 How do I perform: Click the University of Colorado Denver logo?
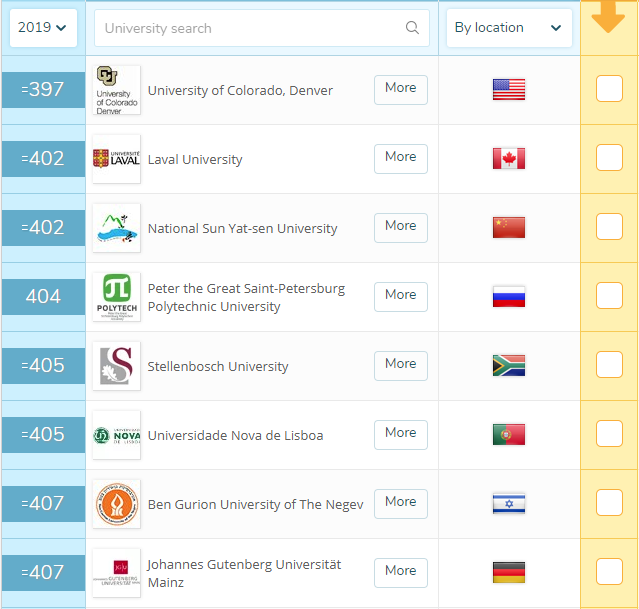coord(116,90)
